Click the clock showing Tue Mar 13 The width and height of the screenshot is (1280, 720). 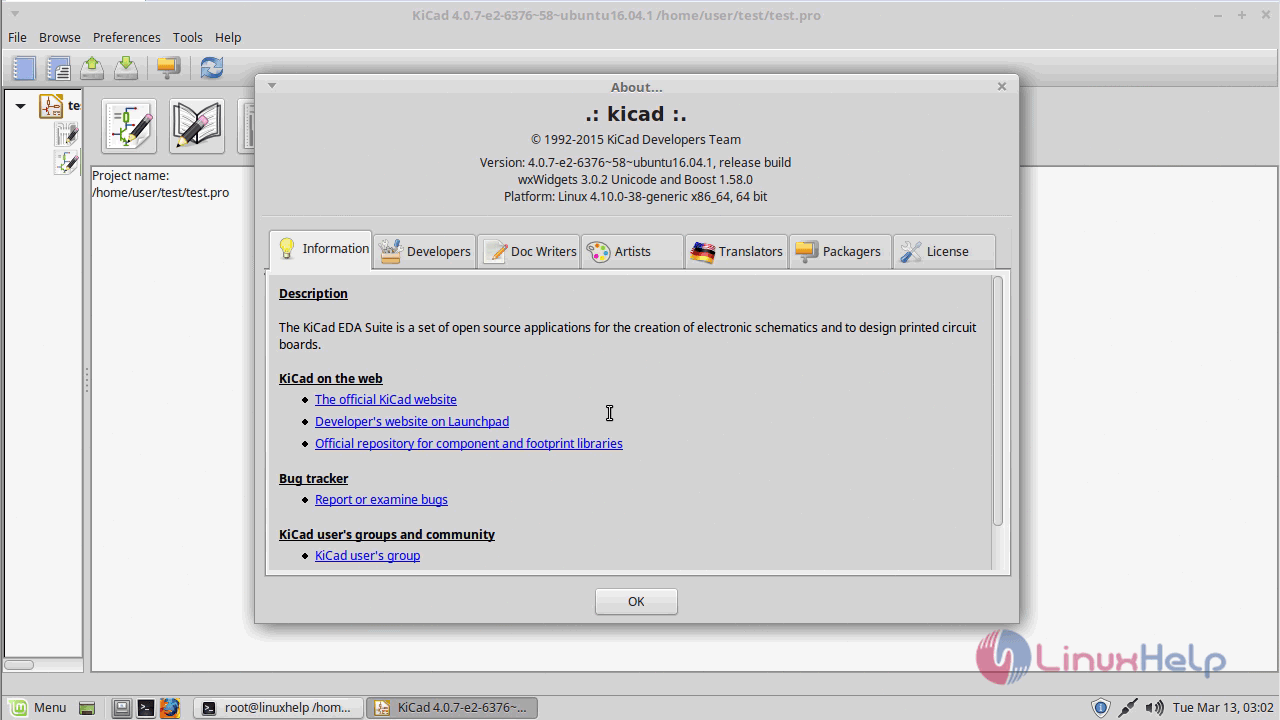tap(1223, 708)
